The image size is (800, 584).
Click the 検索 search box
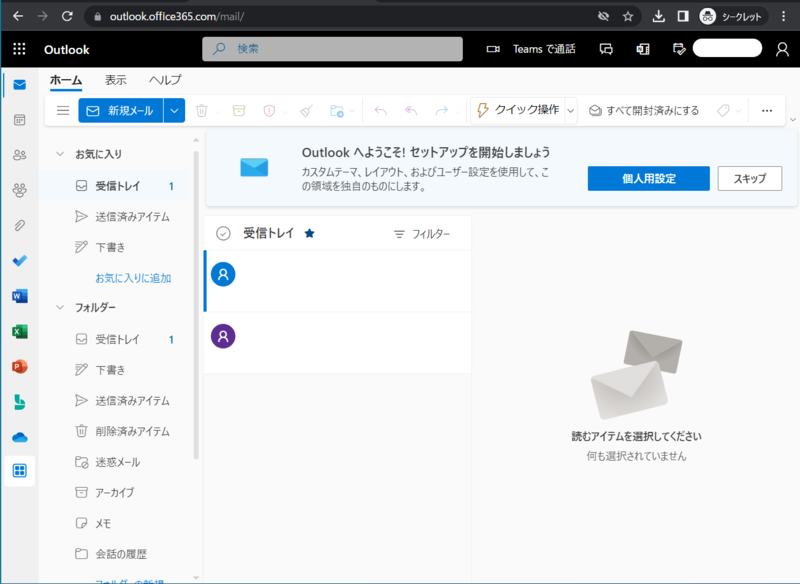click(x=332, y=49)
